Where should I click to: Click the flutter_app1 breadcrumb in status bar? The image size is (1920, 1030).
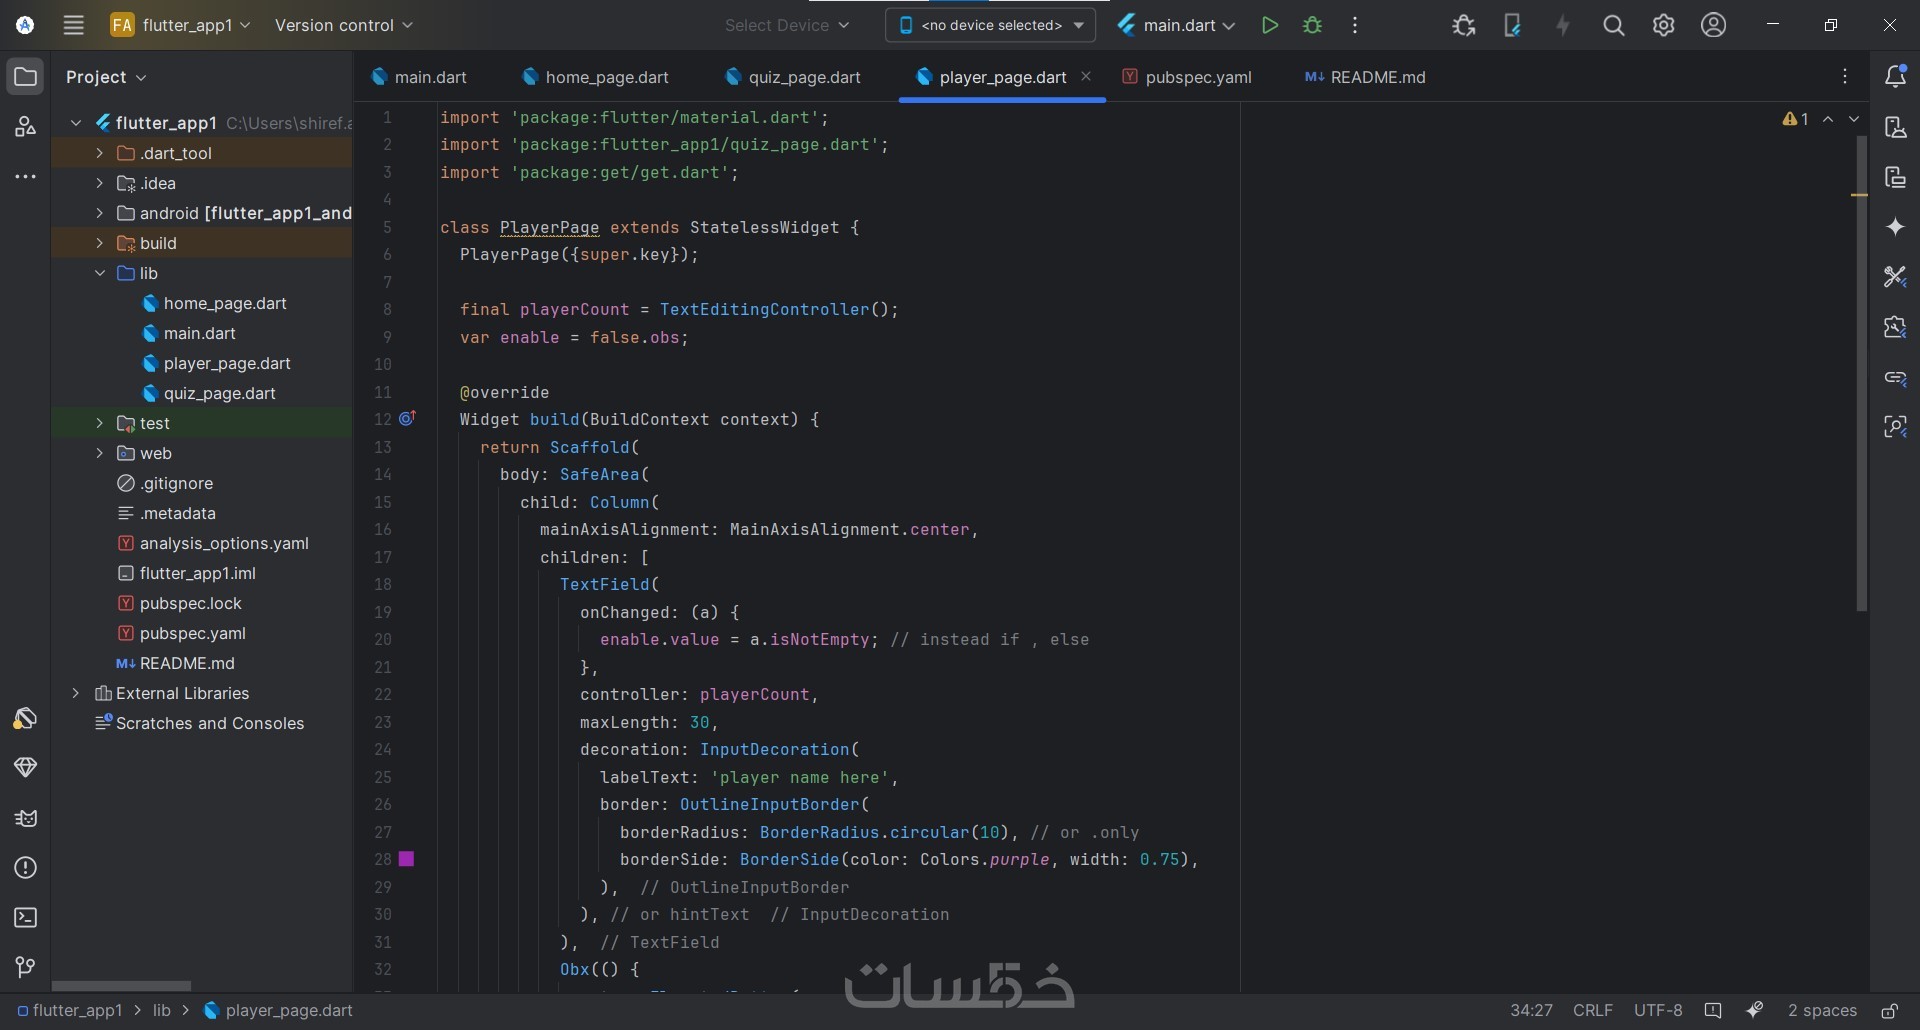coord(69,1011)
